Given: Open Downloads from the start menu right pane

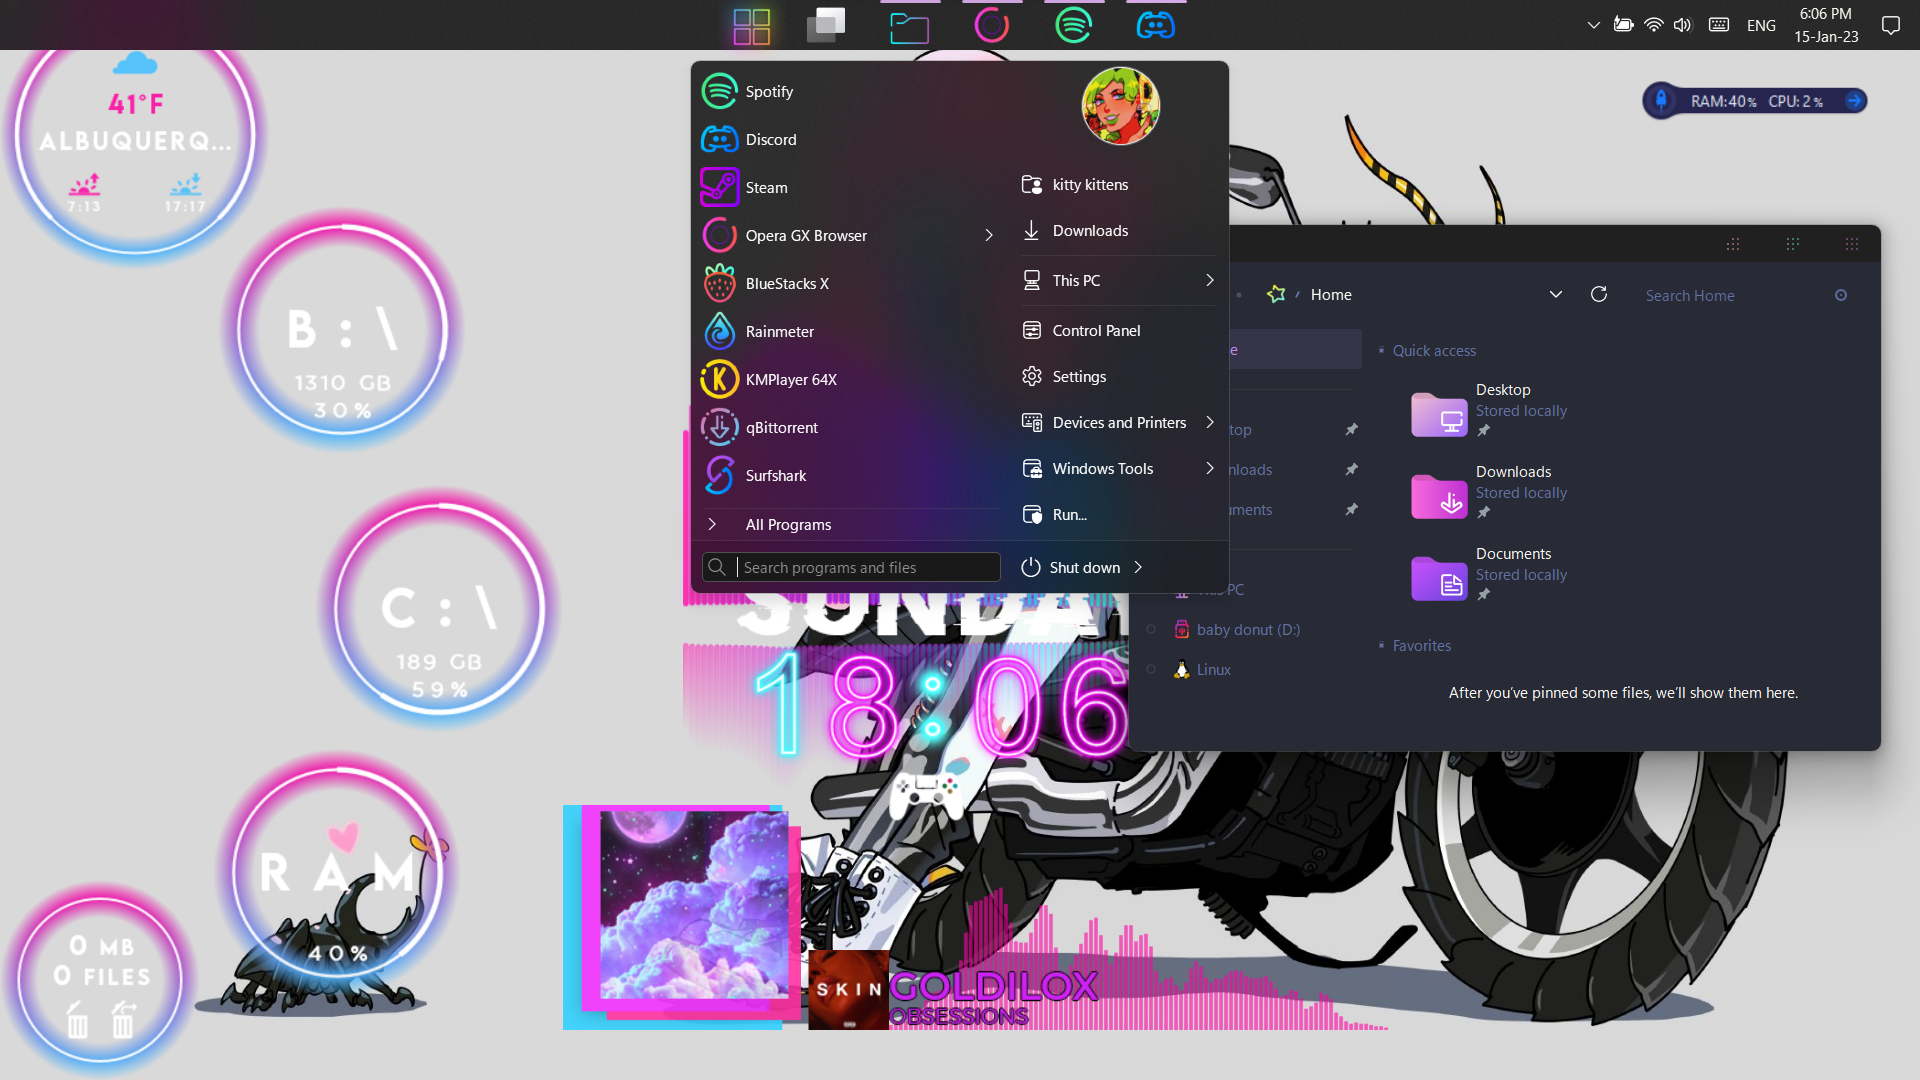Looking at the screenshot, I should 1118,230.
